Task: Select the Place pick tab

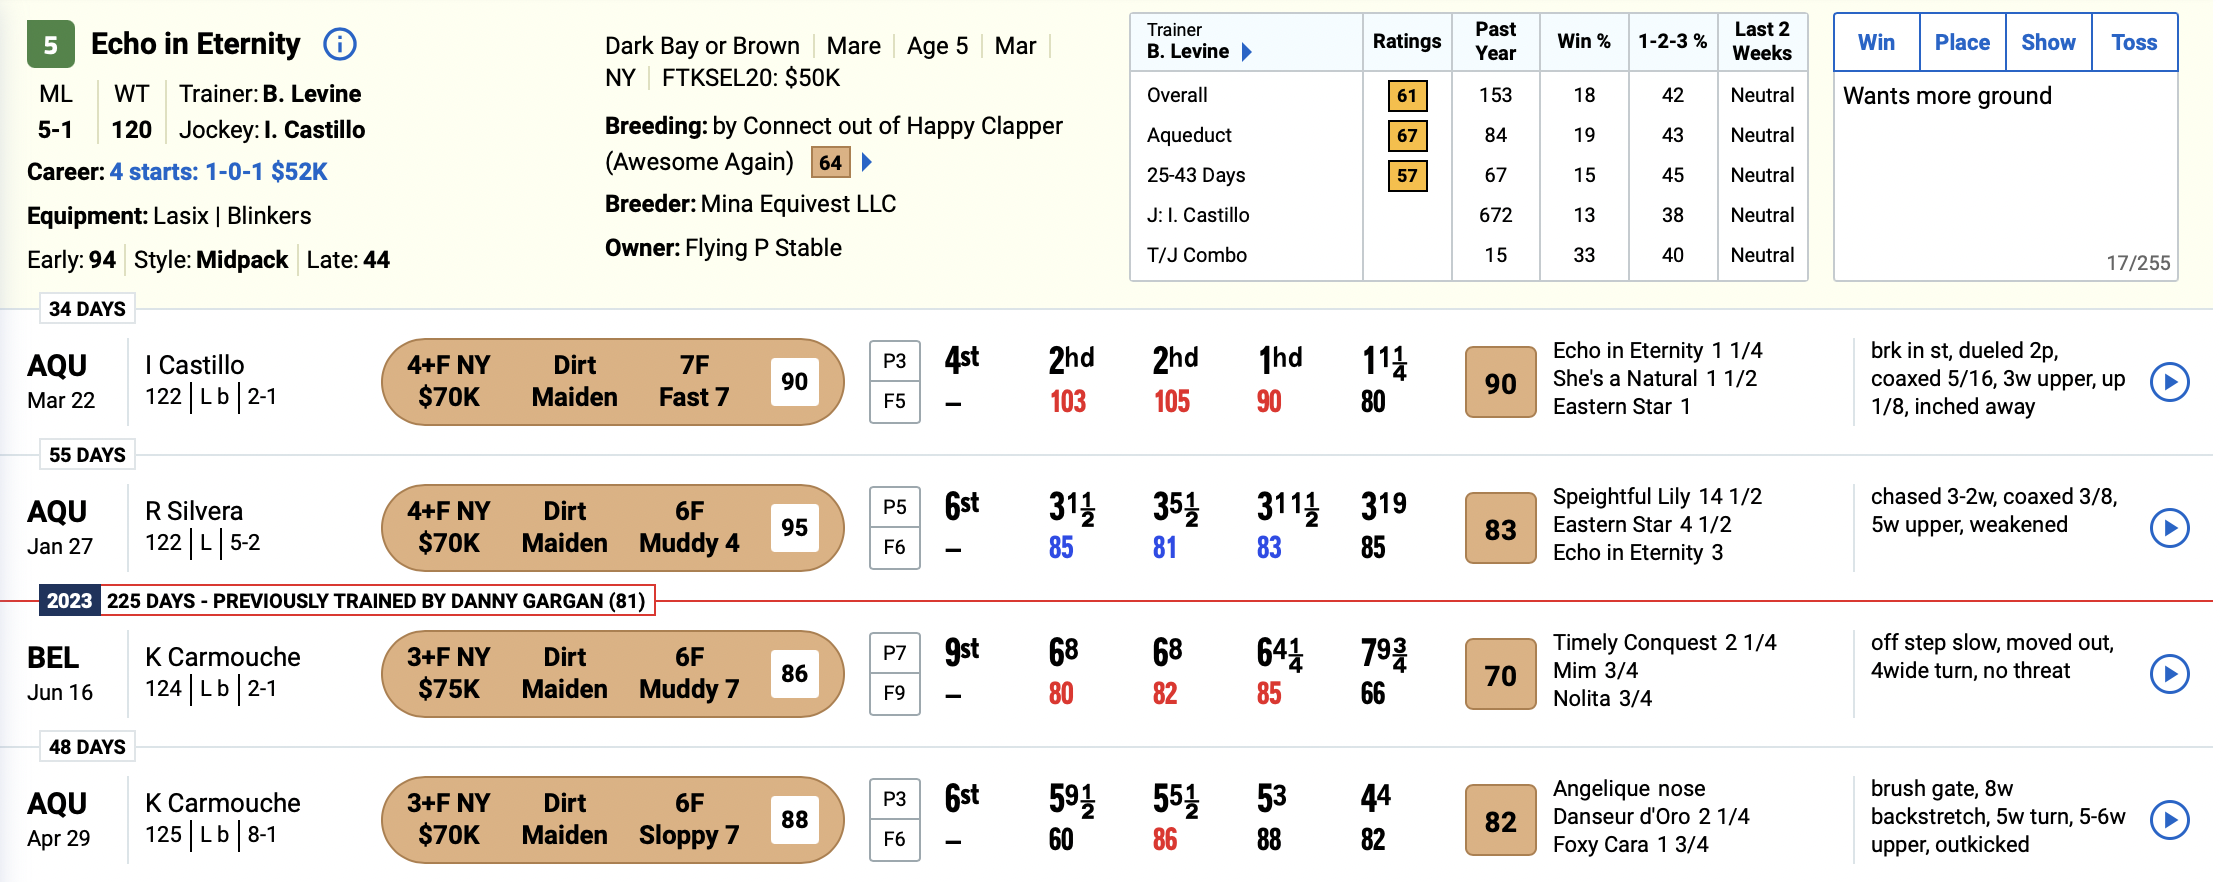Action: click(x=1962, y=42)
